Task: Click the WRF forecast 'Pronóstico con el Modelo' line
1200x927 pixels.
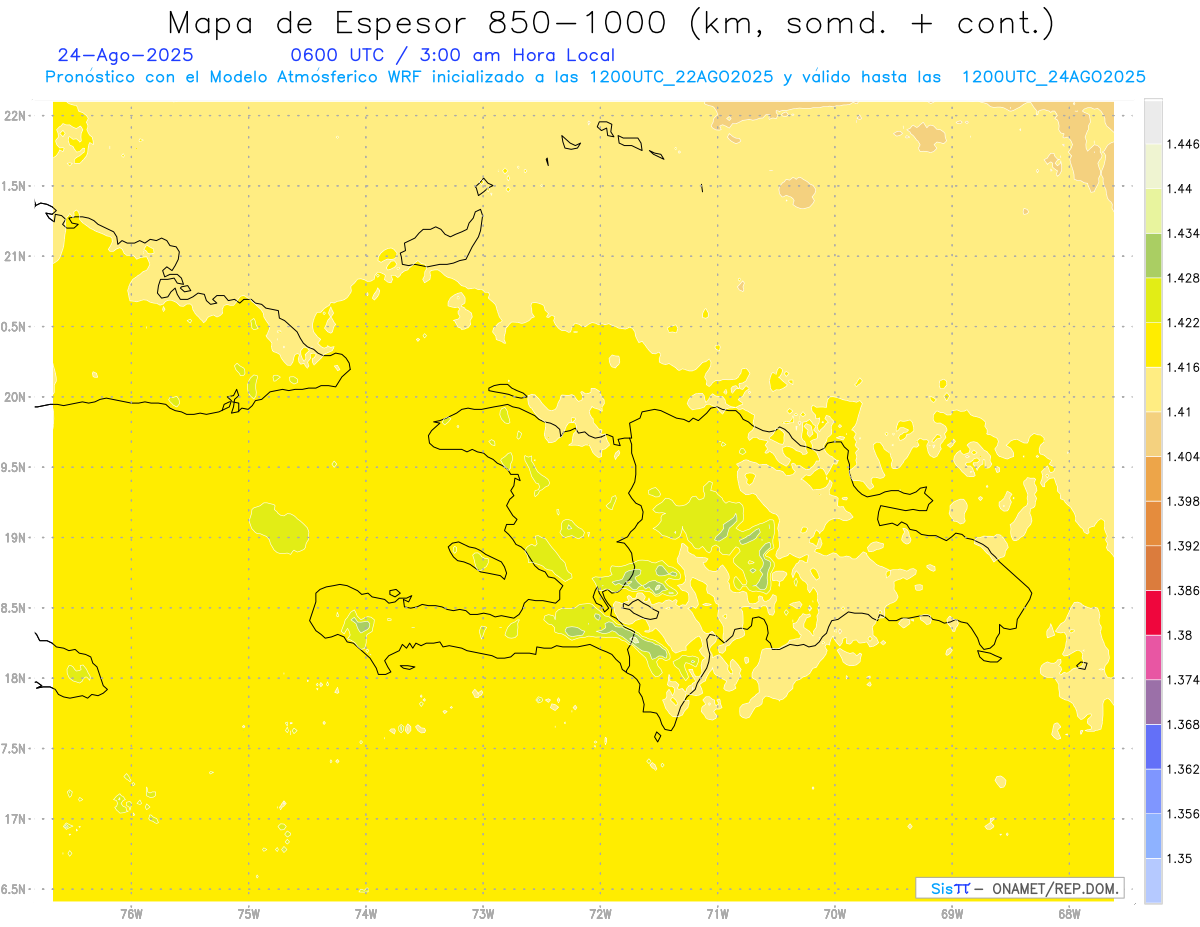Action: click(x=595, y=77)
